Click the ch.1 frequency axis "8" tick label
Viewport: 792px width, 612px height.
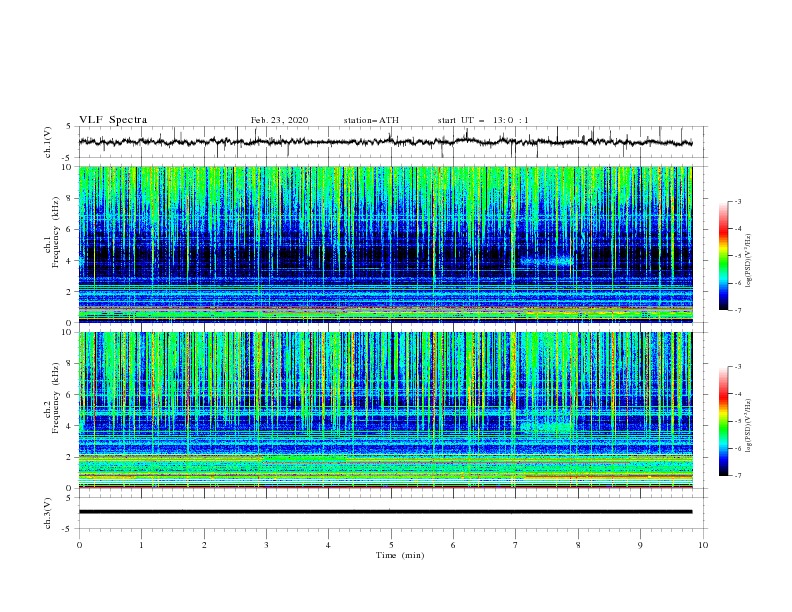coord(68,198)
